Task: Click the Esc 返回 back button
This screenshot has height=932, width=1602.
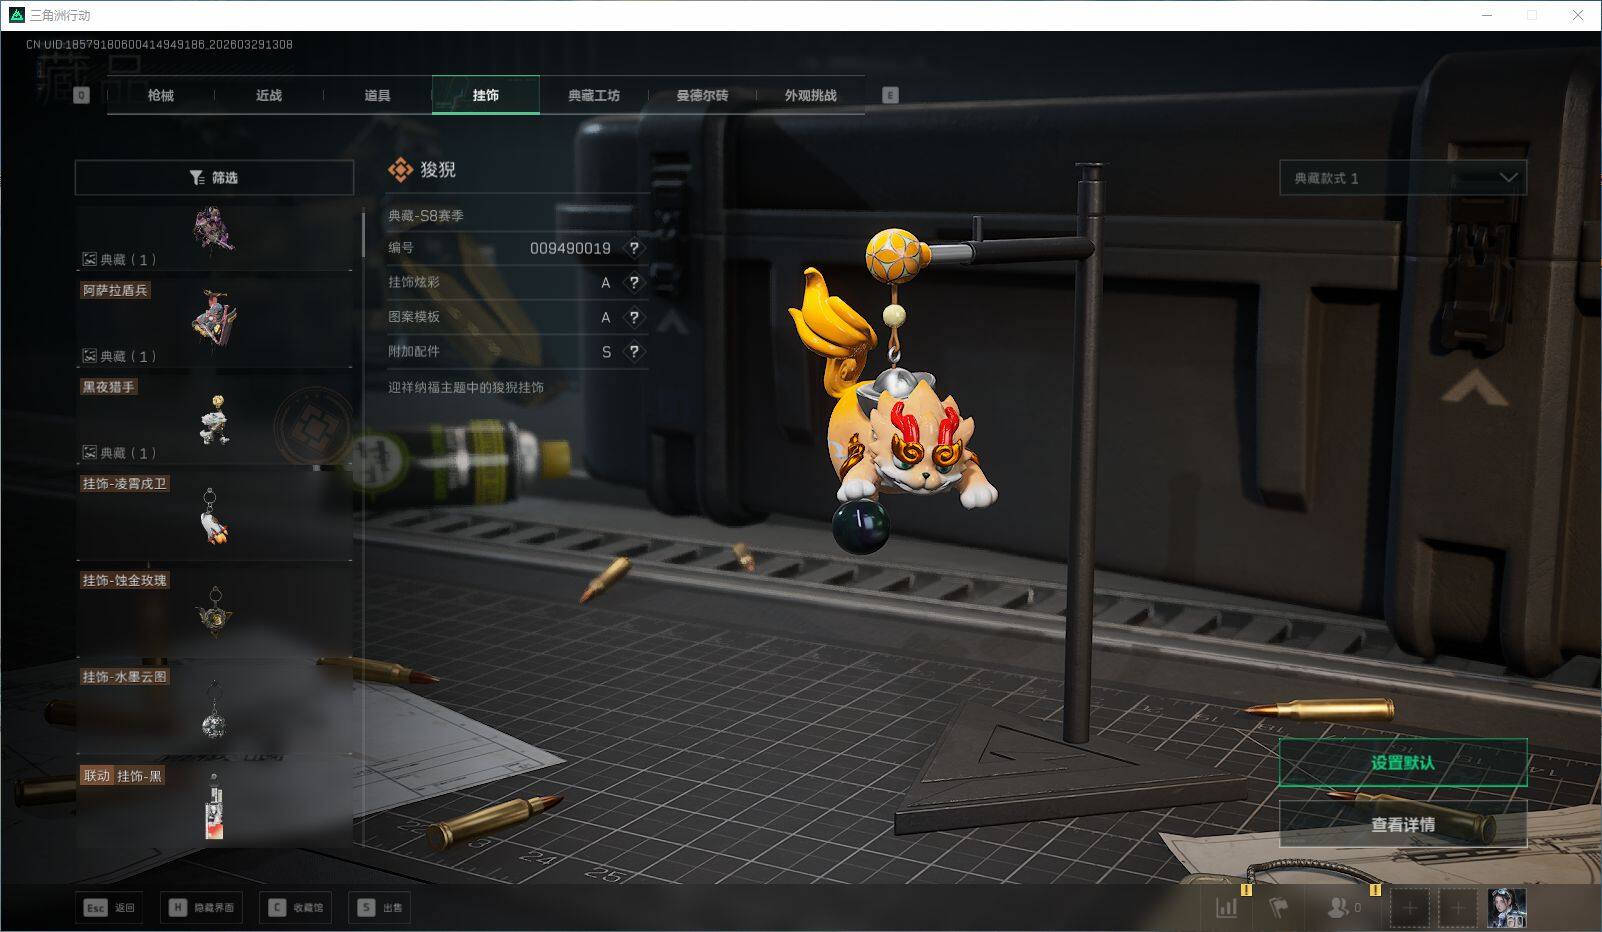Action: [109, 908]
